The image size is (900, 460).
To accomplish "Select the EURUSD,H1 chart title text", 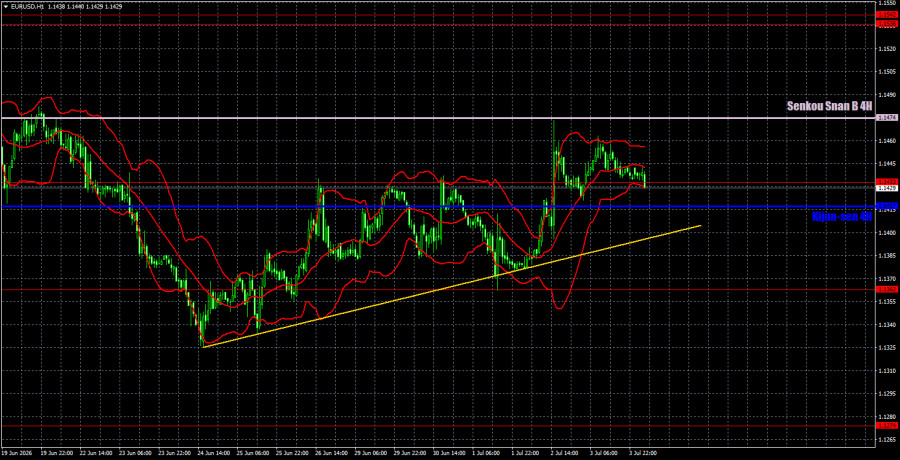I will [x=22, y=4].
